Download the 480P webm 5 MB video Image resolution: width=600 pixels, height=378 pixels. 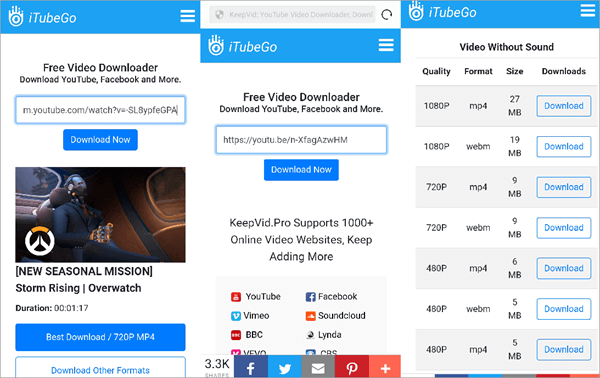click(x=564, y=309)
